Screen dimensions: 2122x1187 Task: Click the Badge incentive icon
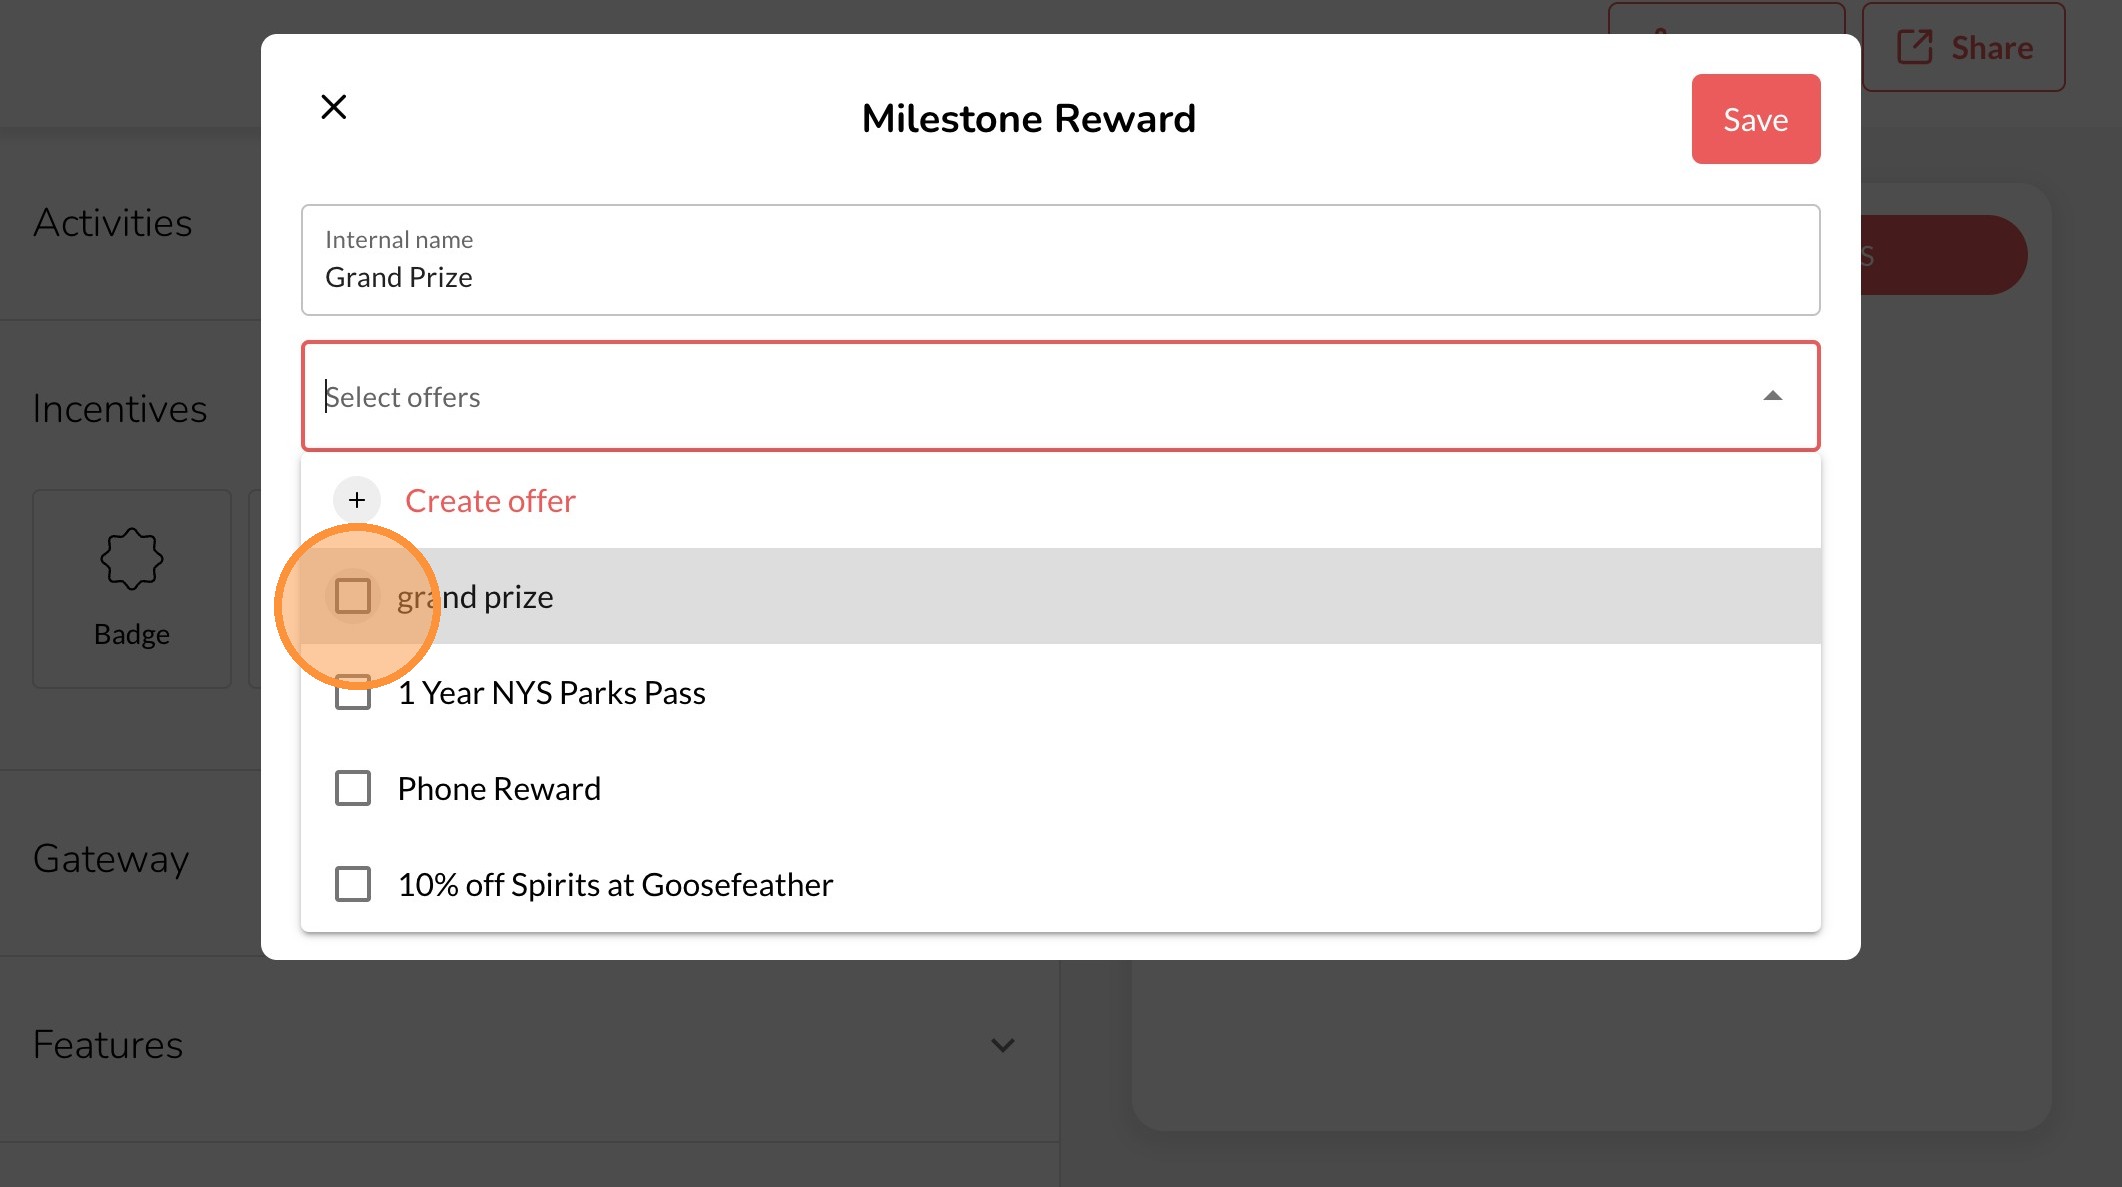(131, 559)
